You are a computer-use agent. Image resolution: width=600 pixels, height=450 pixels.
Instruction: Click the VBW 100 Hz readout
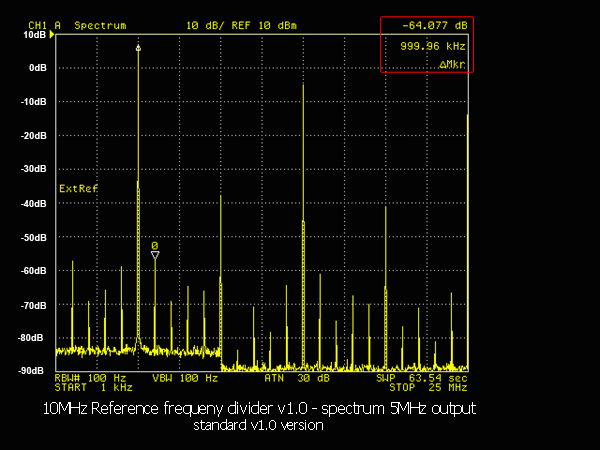pyautogui.click(x=185, y=378)
